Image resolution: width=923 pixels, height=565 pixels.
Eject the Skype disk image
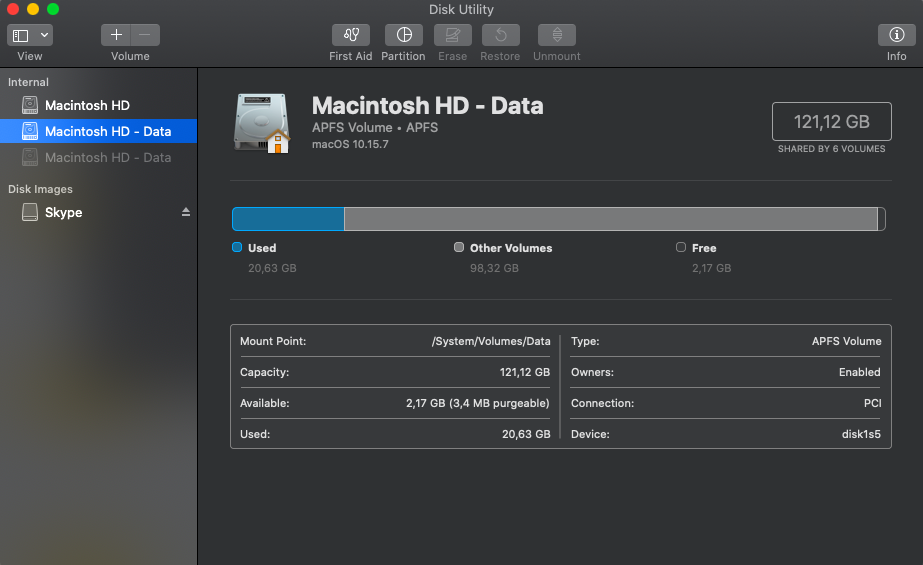(185, 212)
